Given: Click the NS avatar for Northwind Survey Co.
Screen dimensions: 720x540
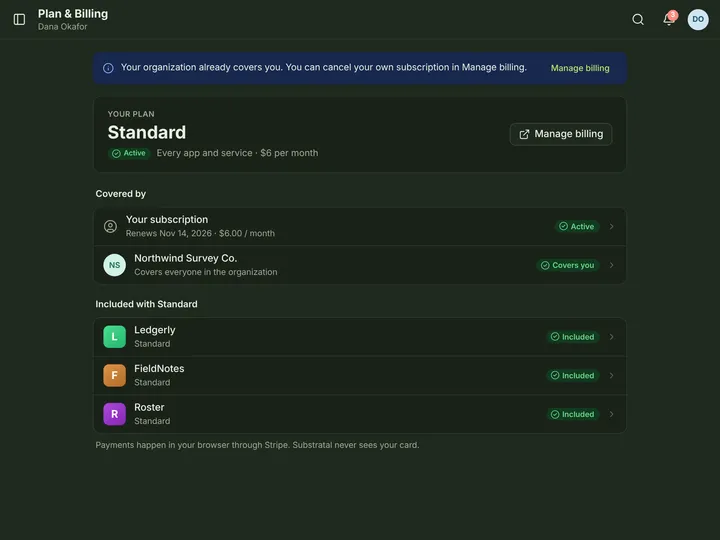Looking at the screenshot, I should tap(114, 265).
